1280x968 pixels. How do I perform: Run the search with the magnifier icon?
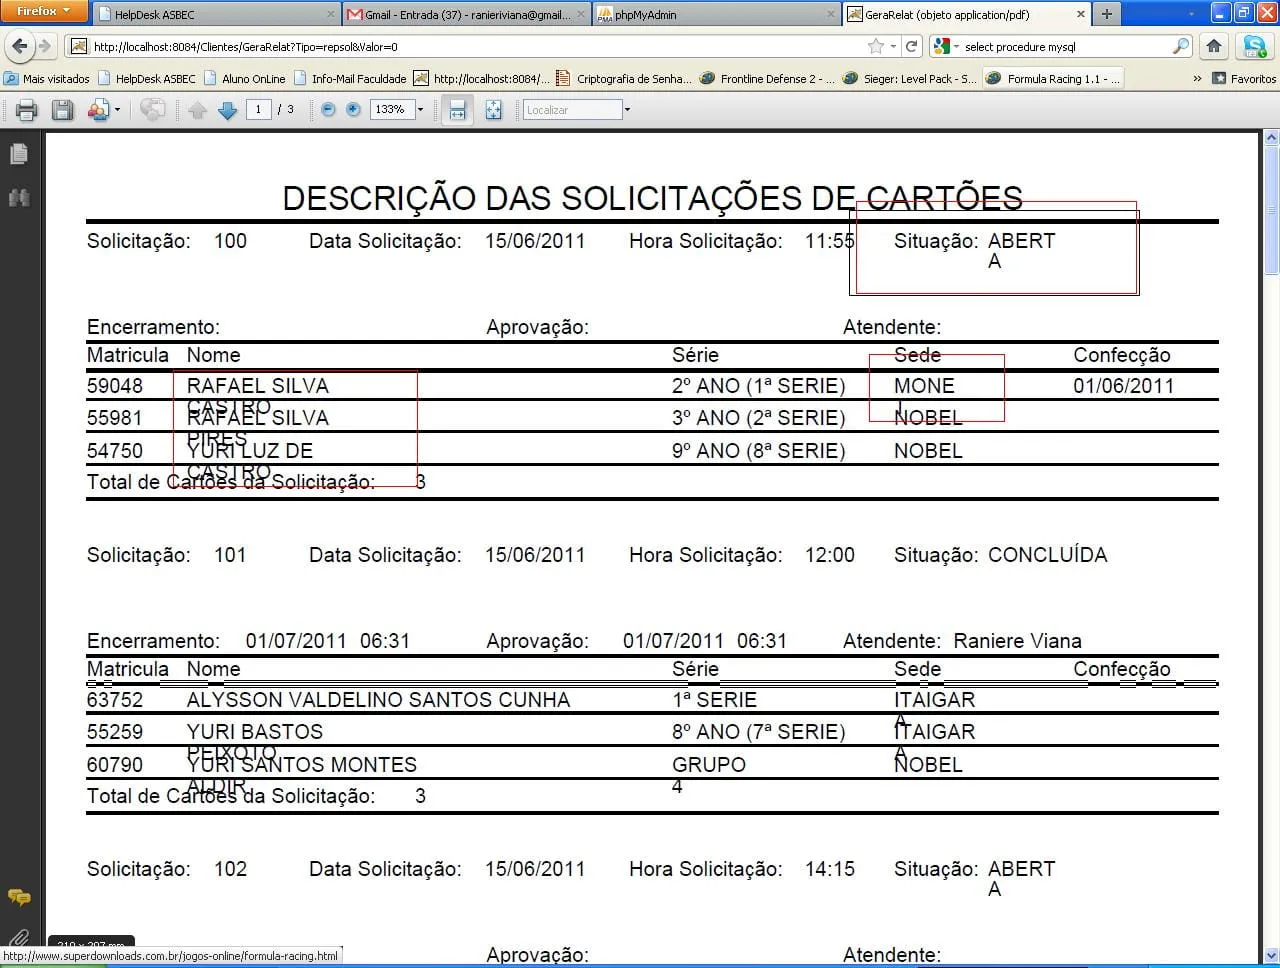[1181, 46]
